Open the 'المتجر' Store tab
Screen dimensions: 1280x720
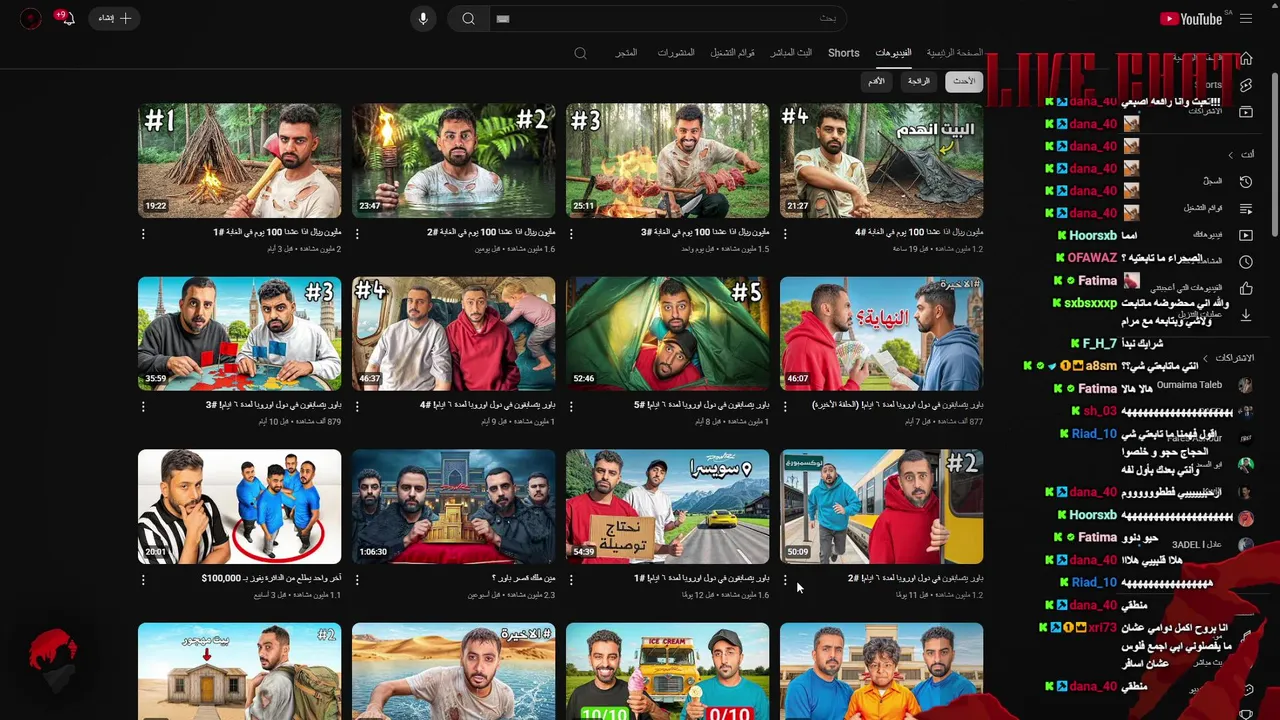[x=626, y=53]
